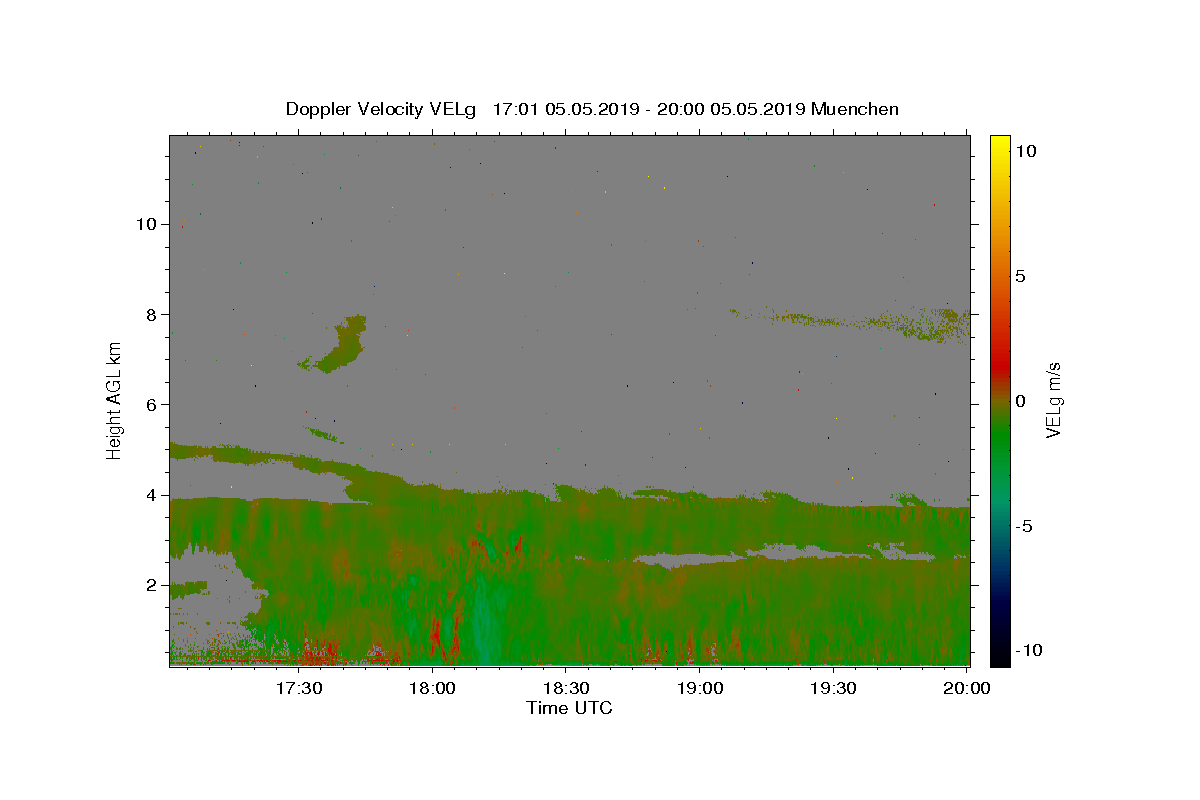Click the 20:00 time tick label
Viewport: 1200px width, 800px height.
click(967, 688)
